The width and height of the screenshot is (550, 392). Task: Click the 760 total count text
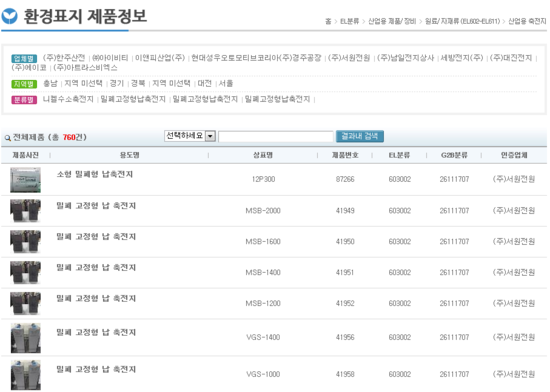pyautogui.click(x=69, y=137)
